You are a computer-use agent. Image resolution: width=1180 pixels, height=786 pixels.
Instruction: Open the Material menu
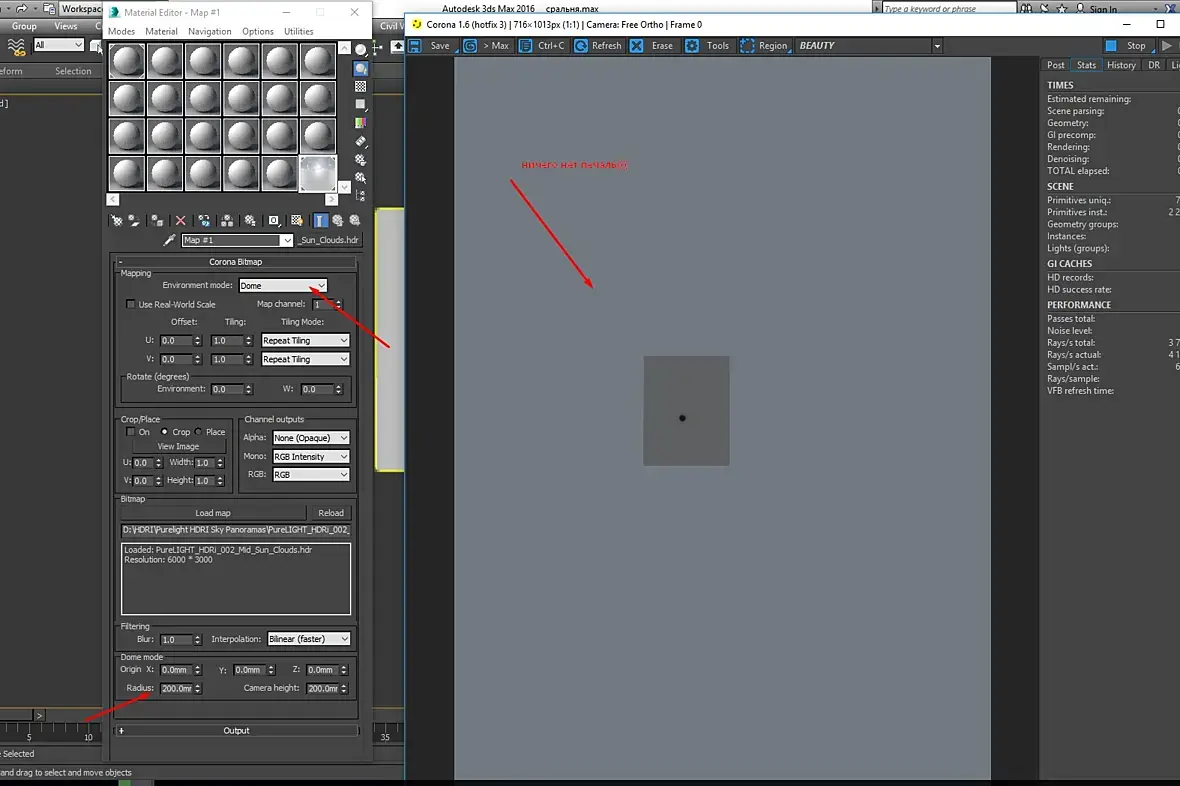(161, 32)
